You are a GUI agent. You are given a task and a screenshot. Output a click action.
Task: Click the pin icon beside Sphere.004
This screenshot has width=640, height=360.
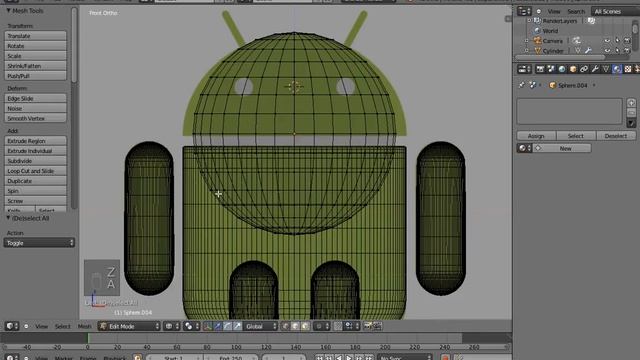coord(522,85)
